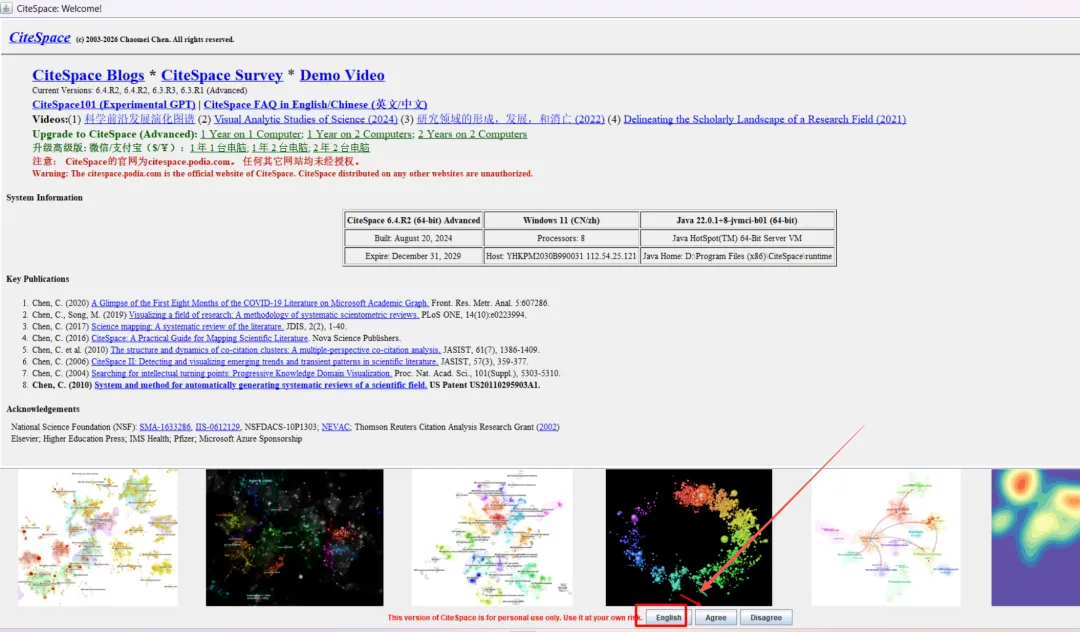This screenshot has width=1080, height=632.
Task: Select dark starfield network thumbnail
Action: coord(294,538)
